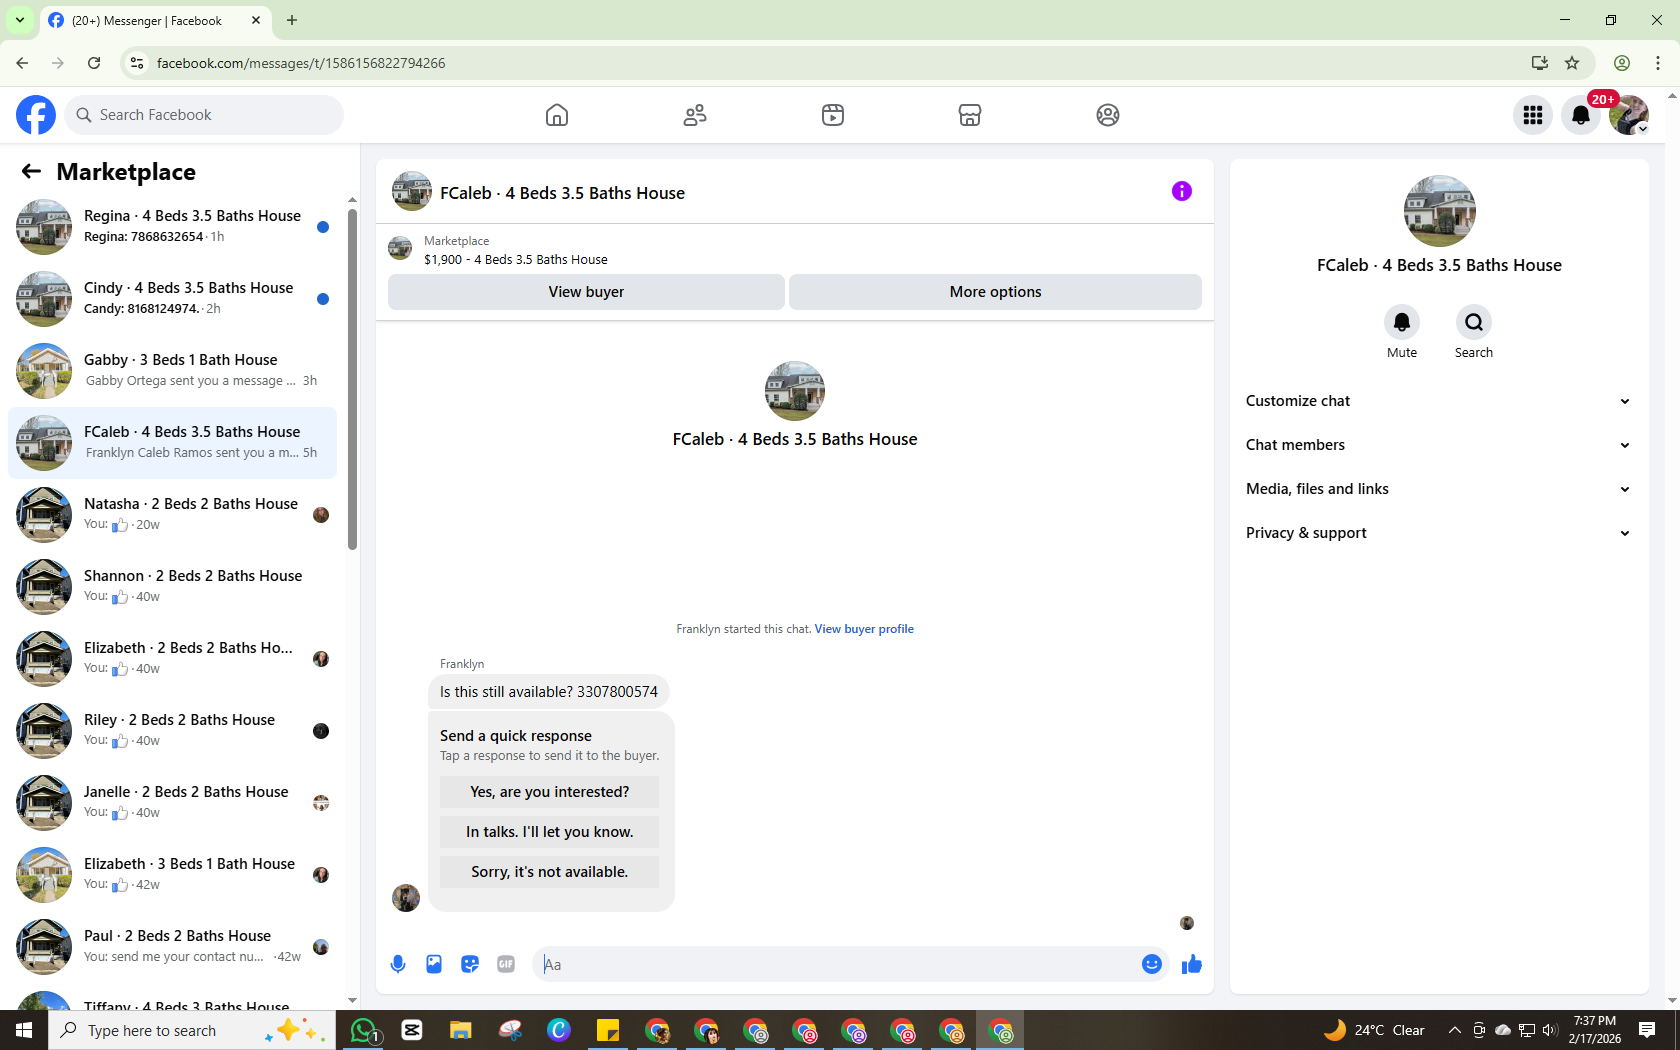1680x1050 pixels.
Task: Open Janelle 2 Beds 2 Baths conversation
Action: point(173,803)
